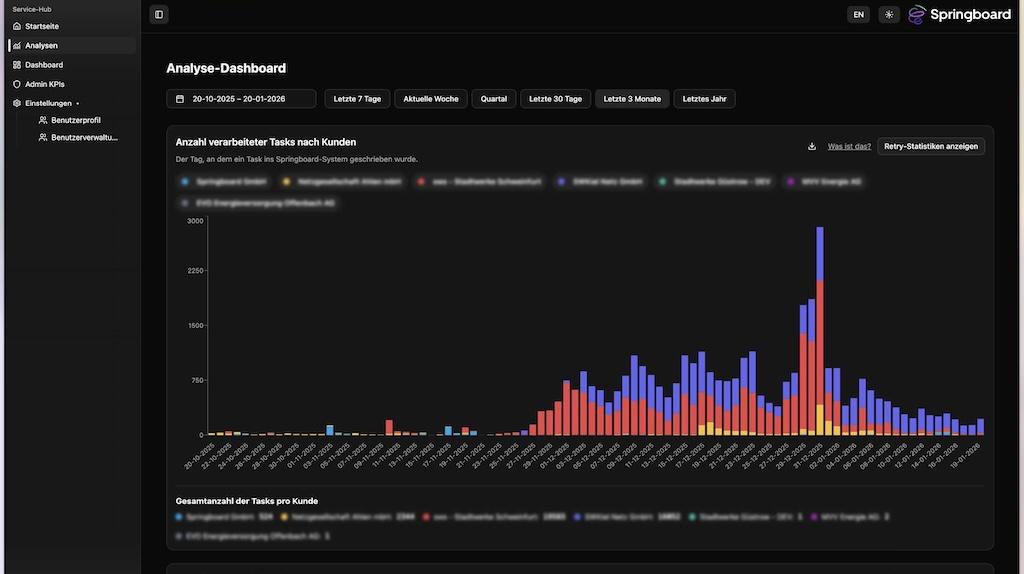This screenshot has height=574, width=1024.
Task: Collapse sidebar with the panel toggle icon
Action: coord(158,15)
